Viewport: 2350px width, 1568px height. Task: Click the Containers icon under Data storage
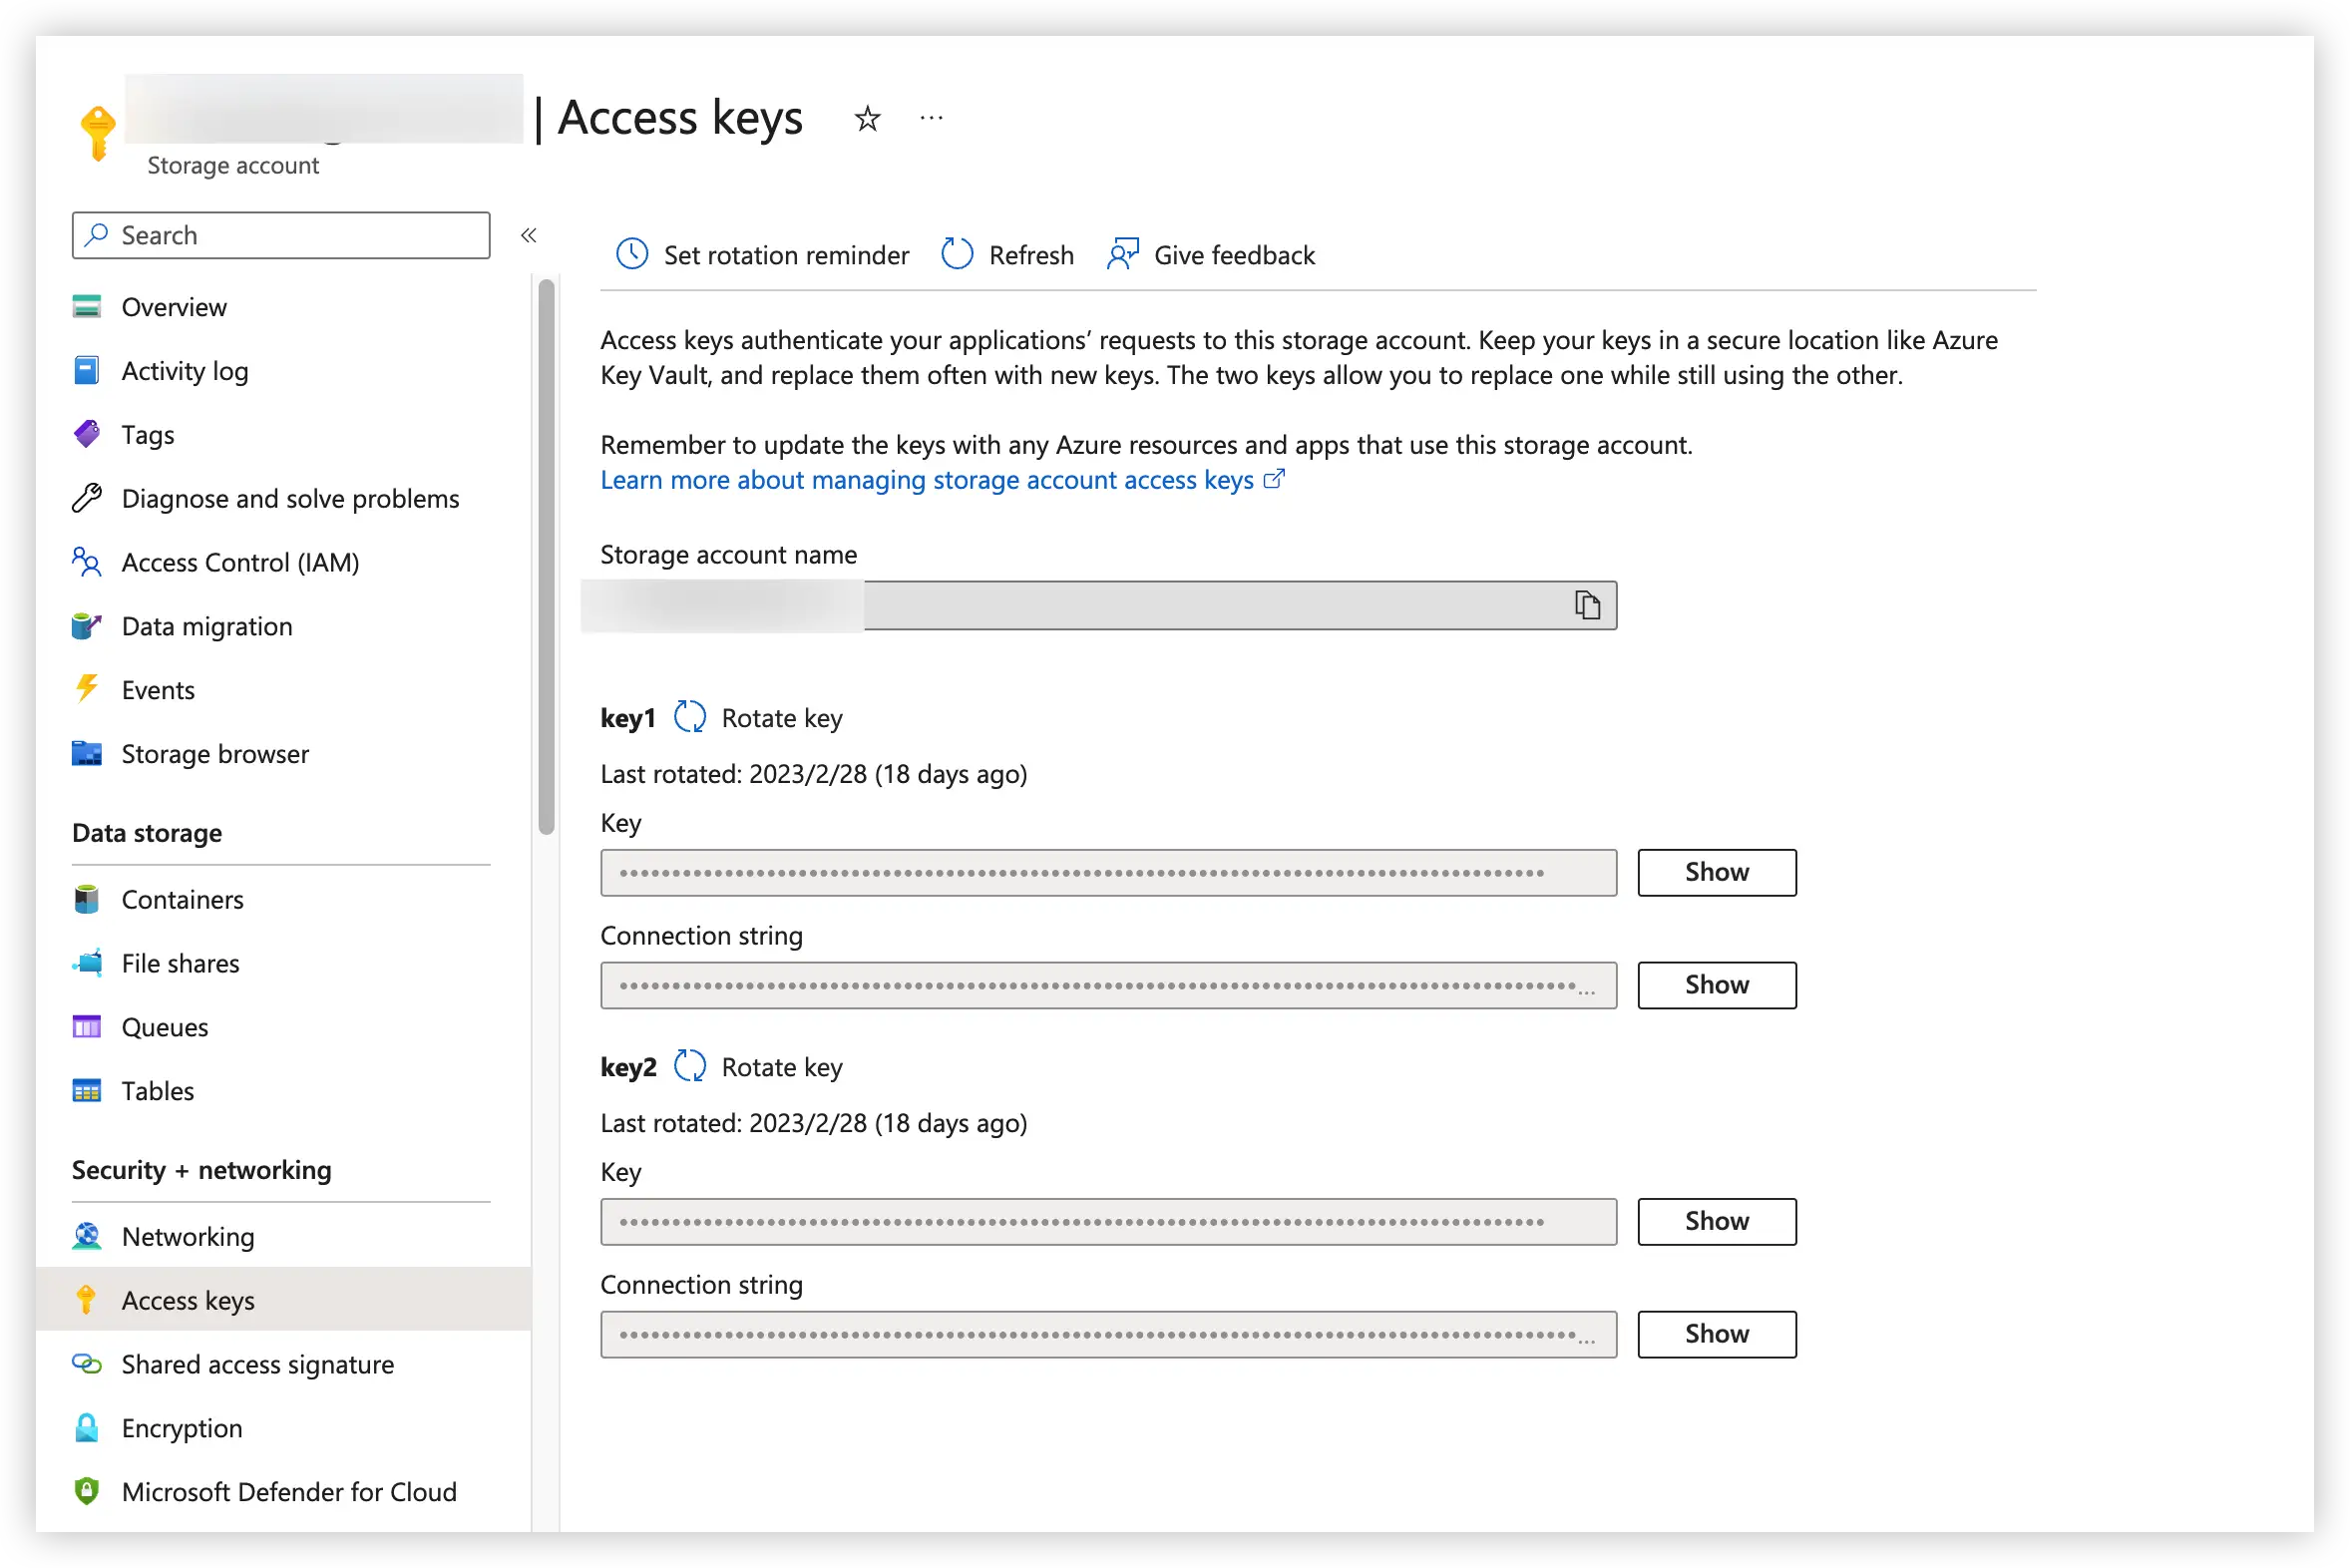(87, 899)
